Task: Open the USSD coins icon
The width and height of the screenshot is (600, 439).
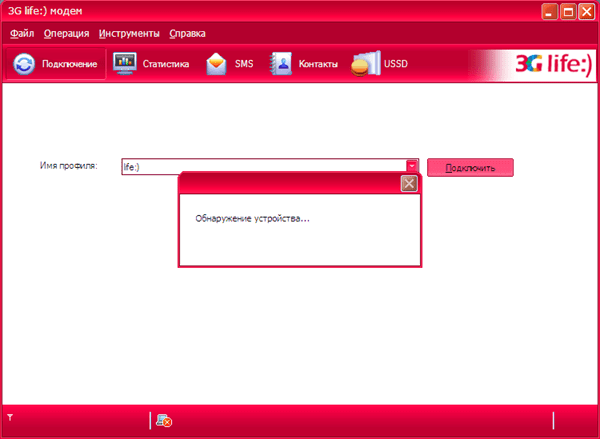Action: click(365, 64)
